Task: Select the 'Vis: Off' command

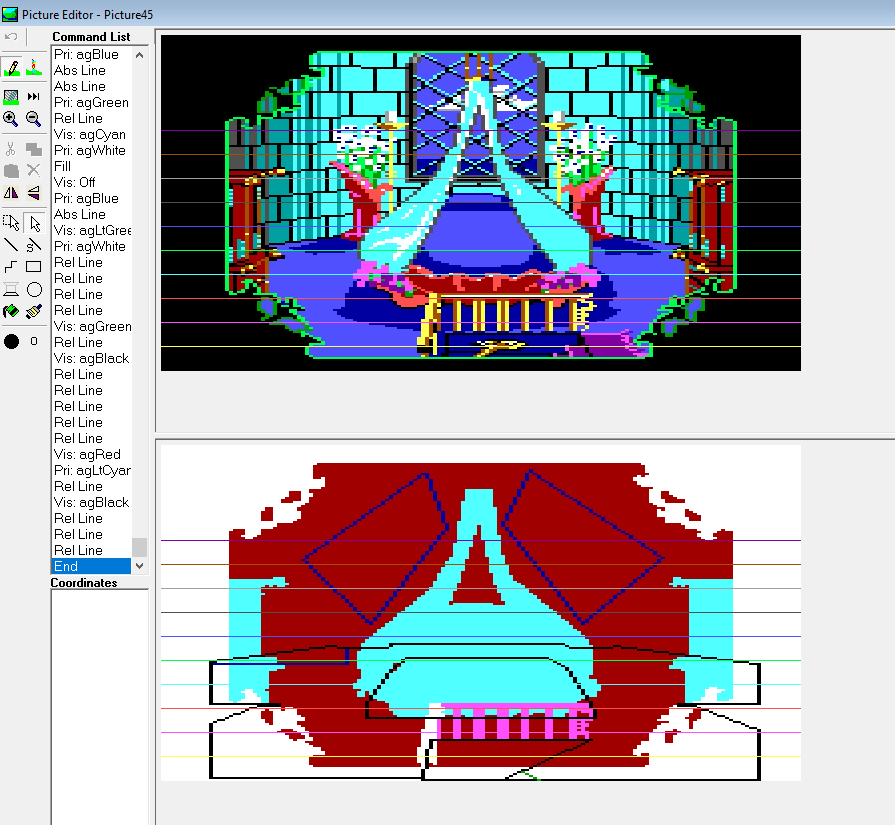Action: click(75, 183)
